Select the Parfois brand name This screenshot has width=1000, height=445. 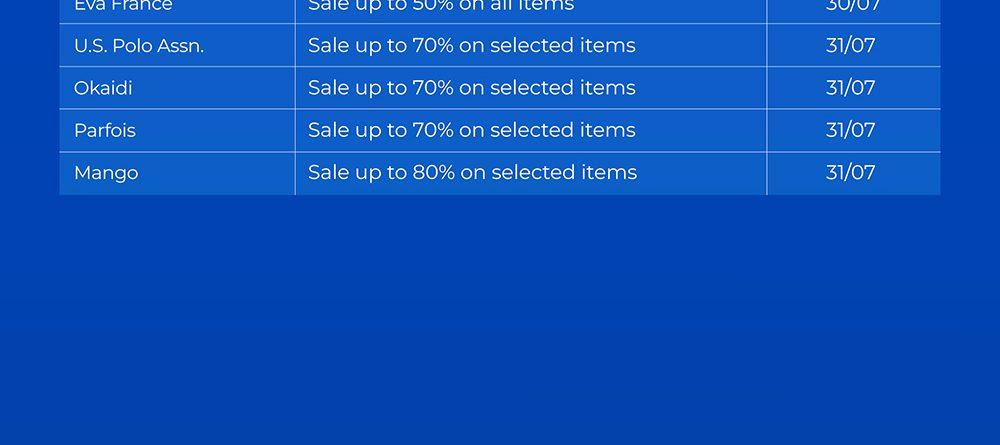pos(105,130)
